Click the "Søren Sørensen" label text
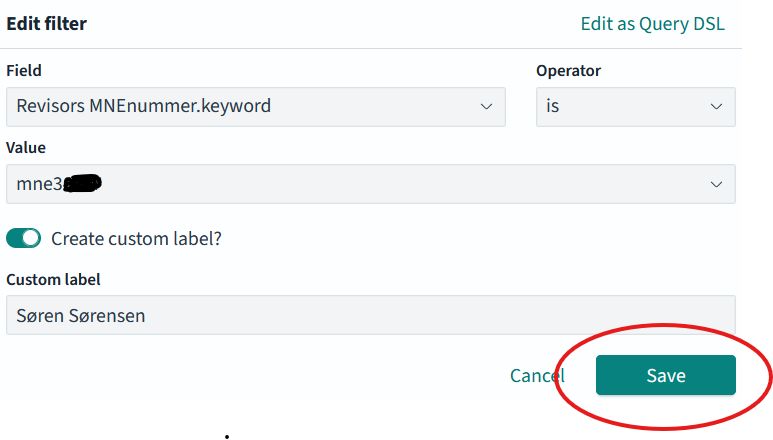This screenshot has height=440, width=773. [x=81, y=315]
